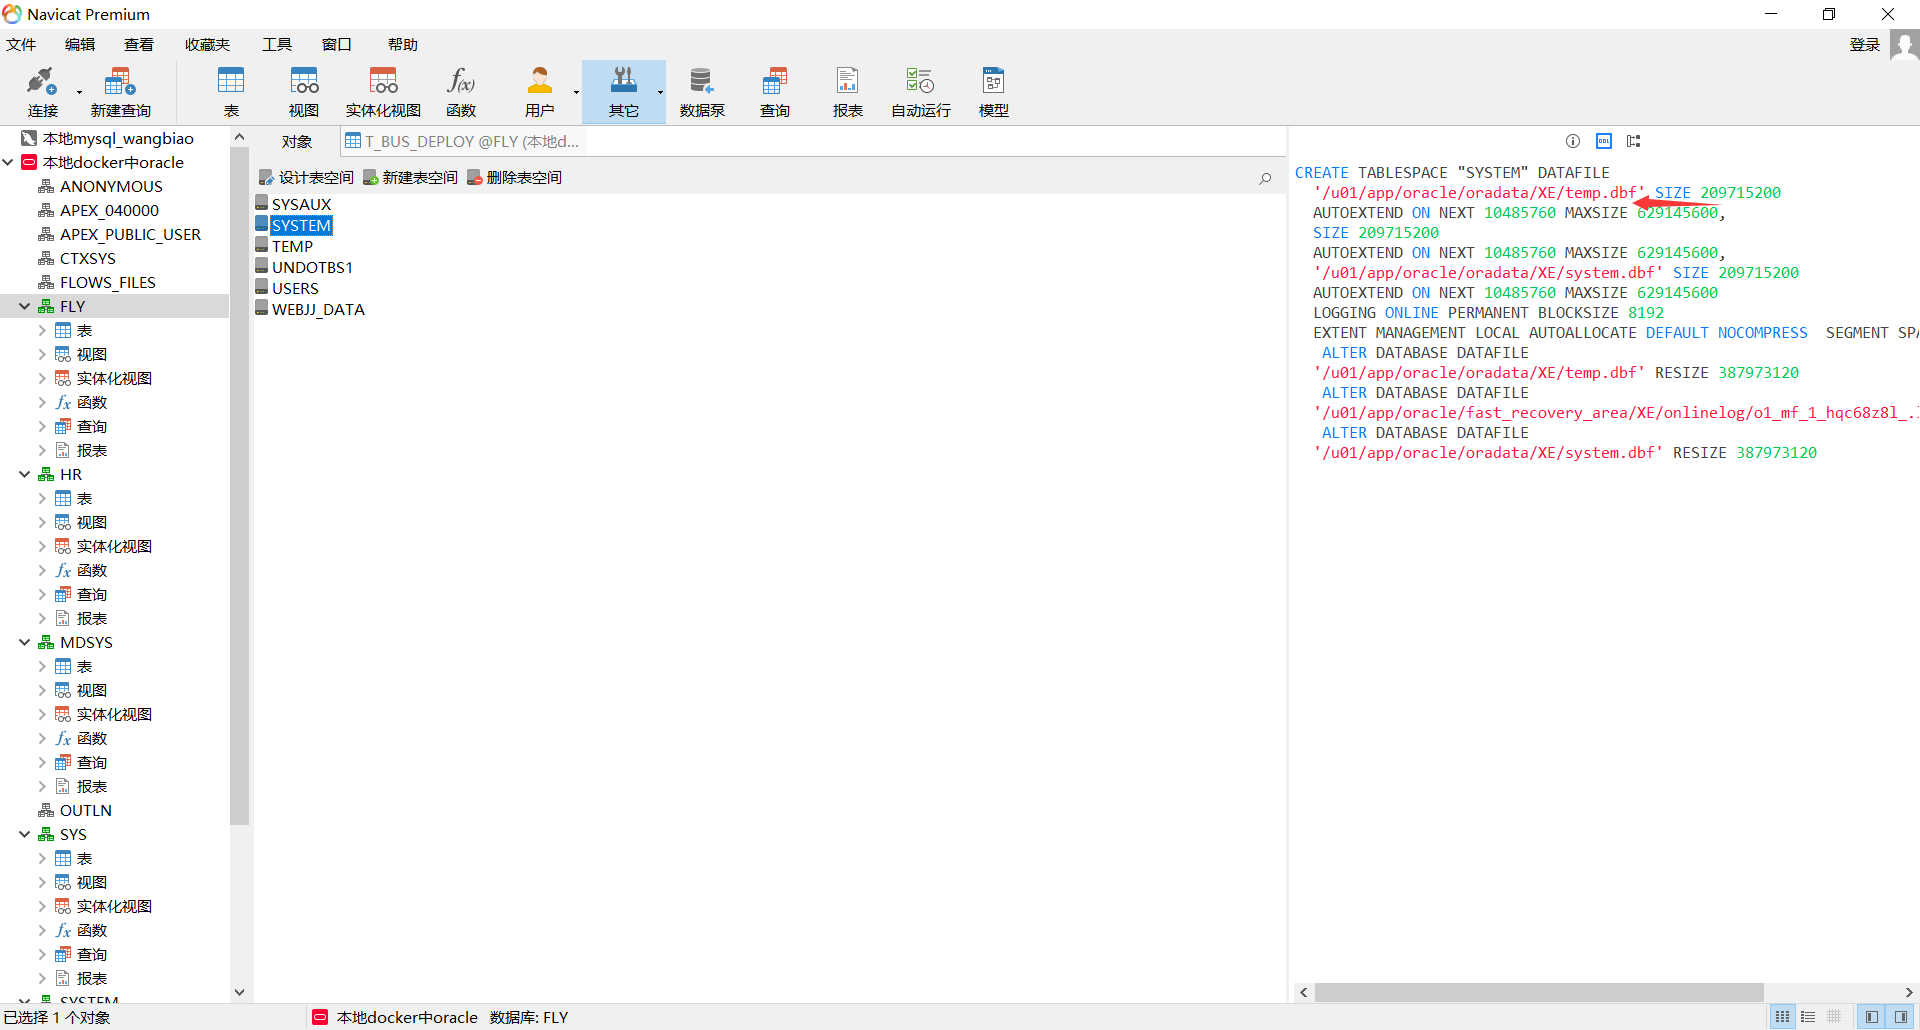Image resolution: width=1920 pixels, height=1030 pixels.
Task: Click the Connection (连接) toolbar icon
Action: pos(42,92)
